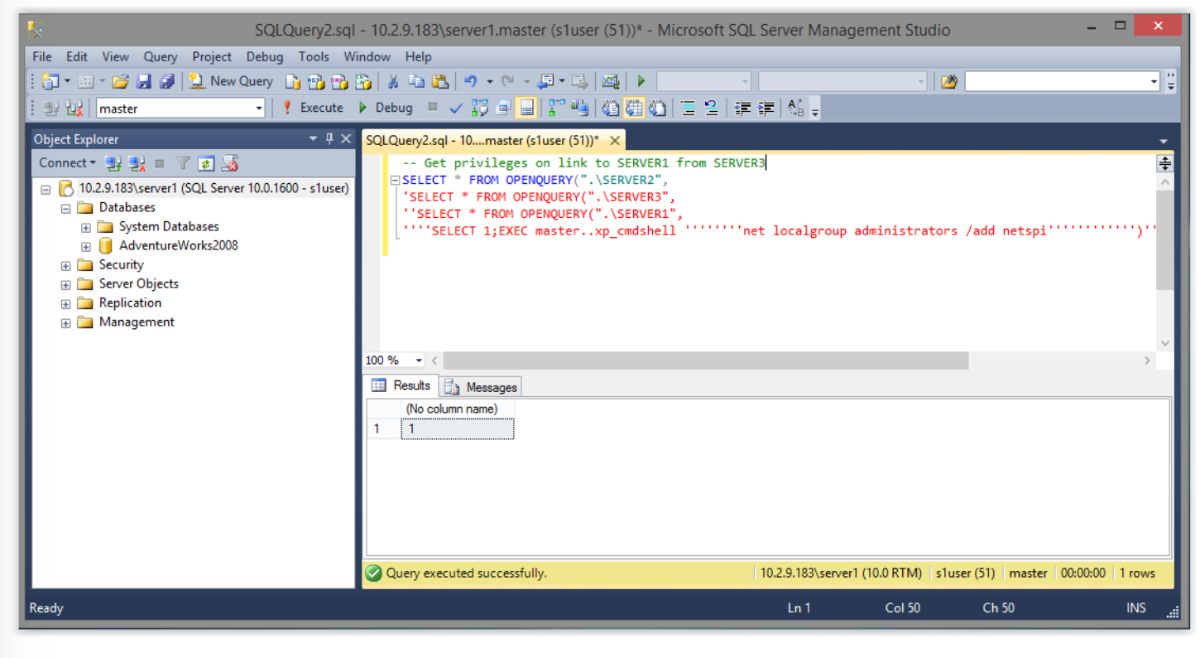Screen dimensions: 1200x658
Task: Click the Increase Indent icon
Action: click(x=766, y=107)
